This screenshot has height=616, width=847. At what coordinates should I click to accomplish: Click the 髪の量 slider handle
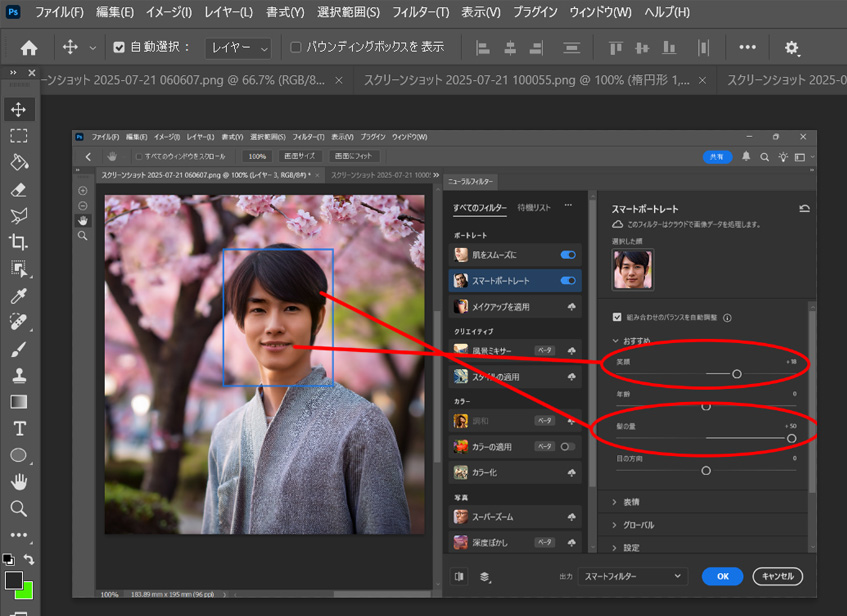coord(791,439)
